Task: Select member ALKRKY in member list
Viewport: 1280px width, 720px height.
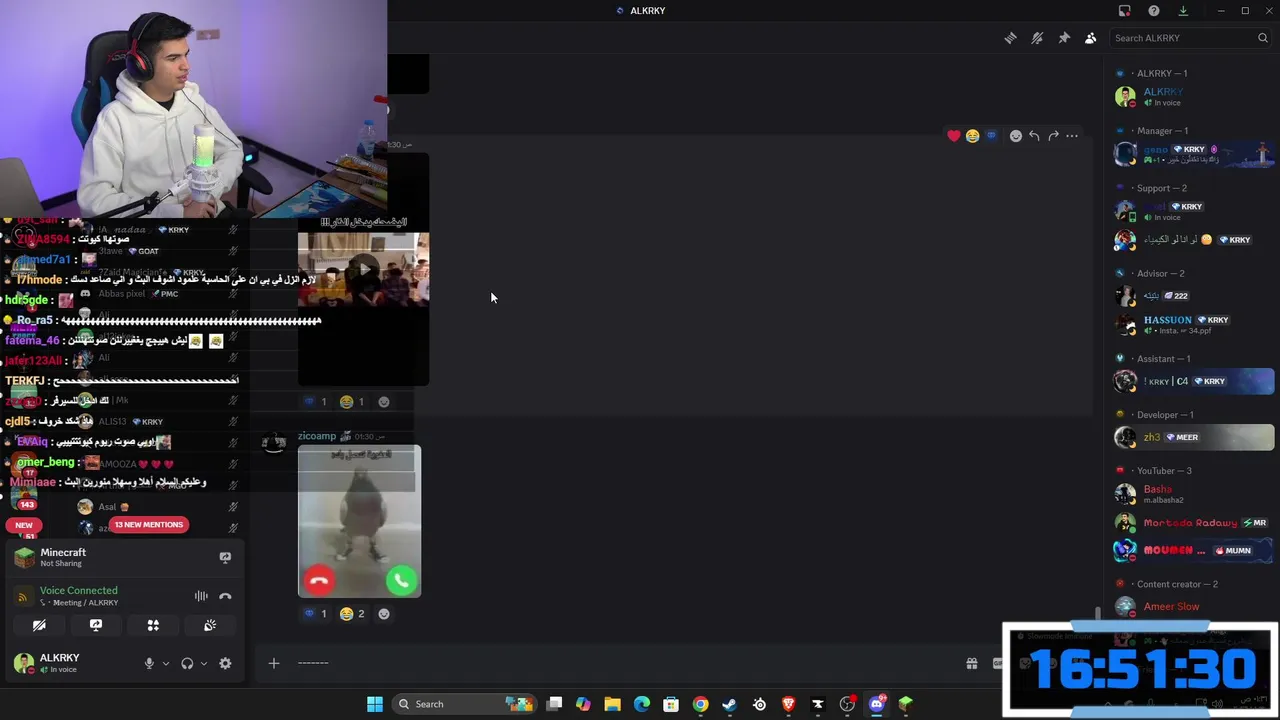Action: (x=1192, y=97)
